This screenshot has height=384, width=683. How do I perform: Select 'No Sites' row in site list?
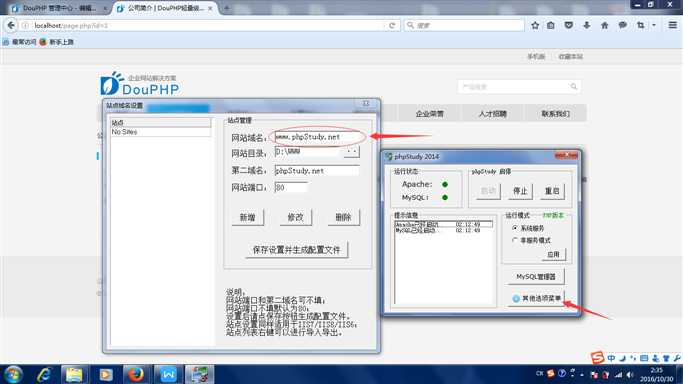click(161, 132)
